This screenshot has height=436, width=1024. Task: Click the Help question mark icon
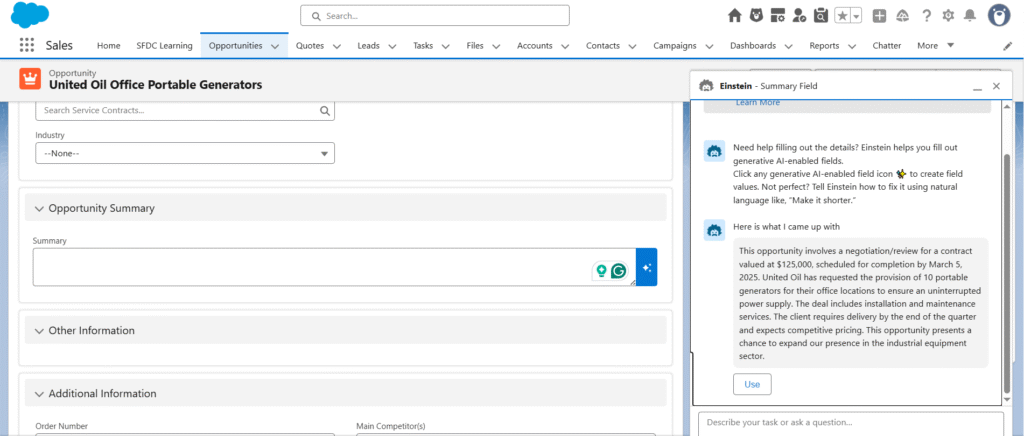(926, 15)
